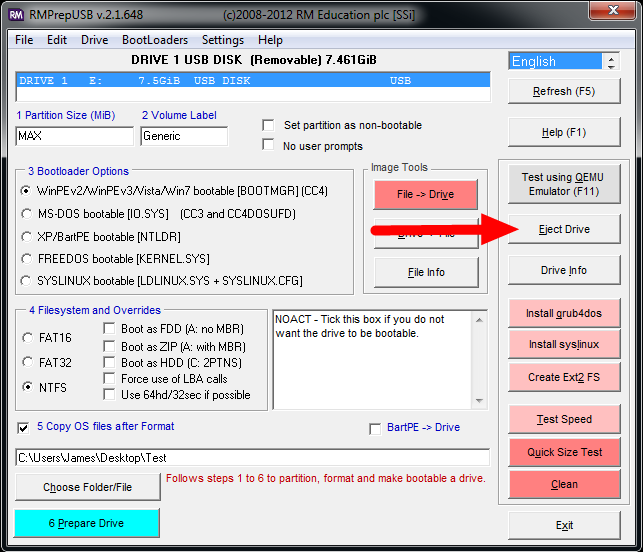Tick Set partition as non-bootable
The image size is (643, 552).
pos(268,125)
